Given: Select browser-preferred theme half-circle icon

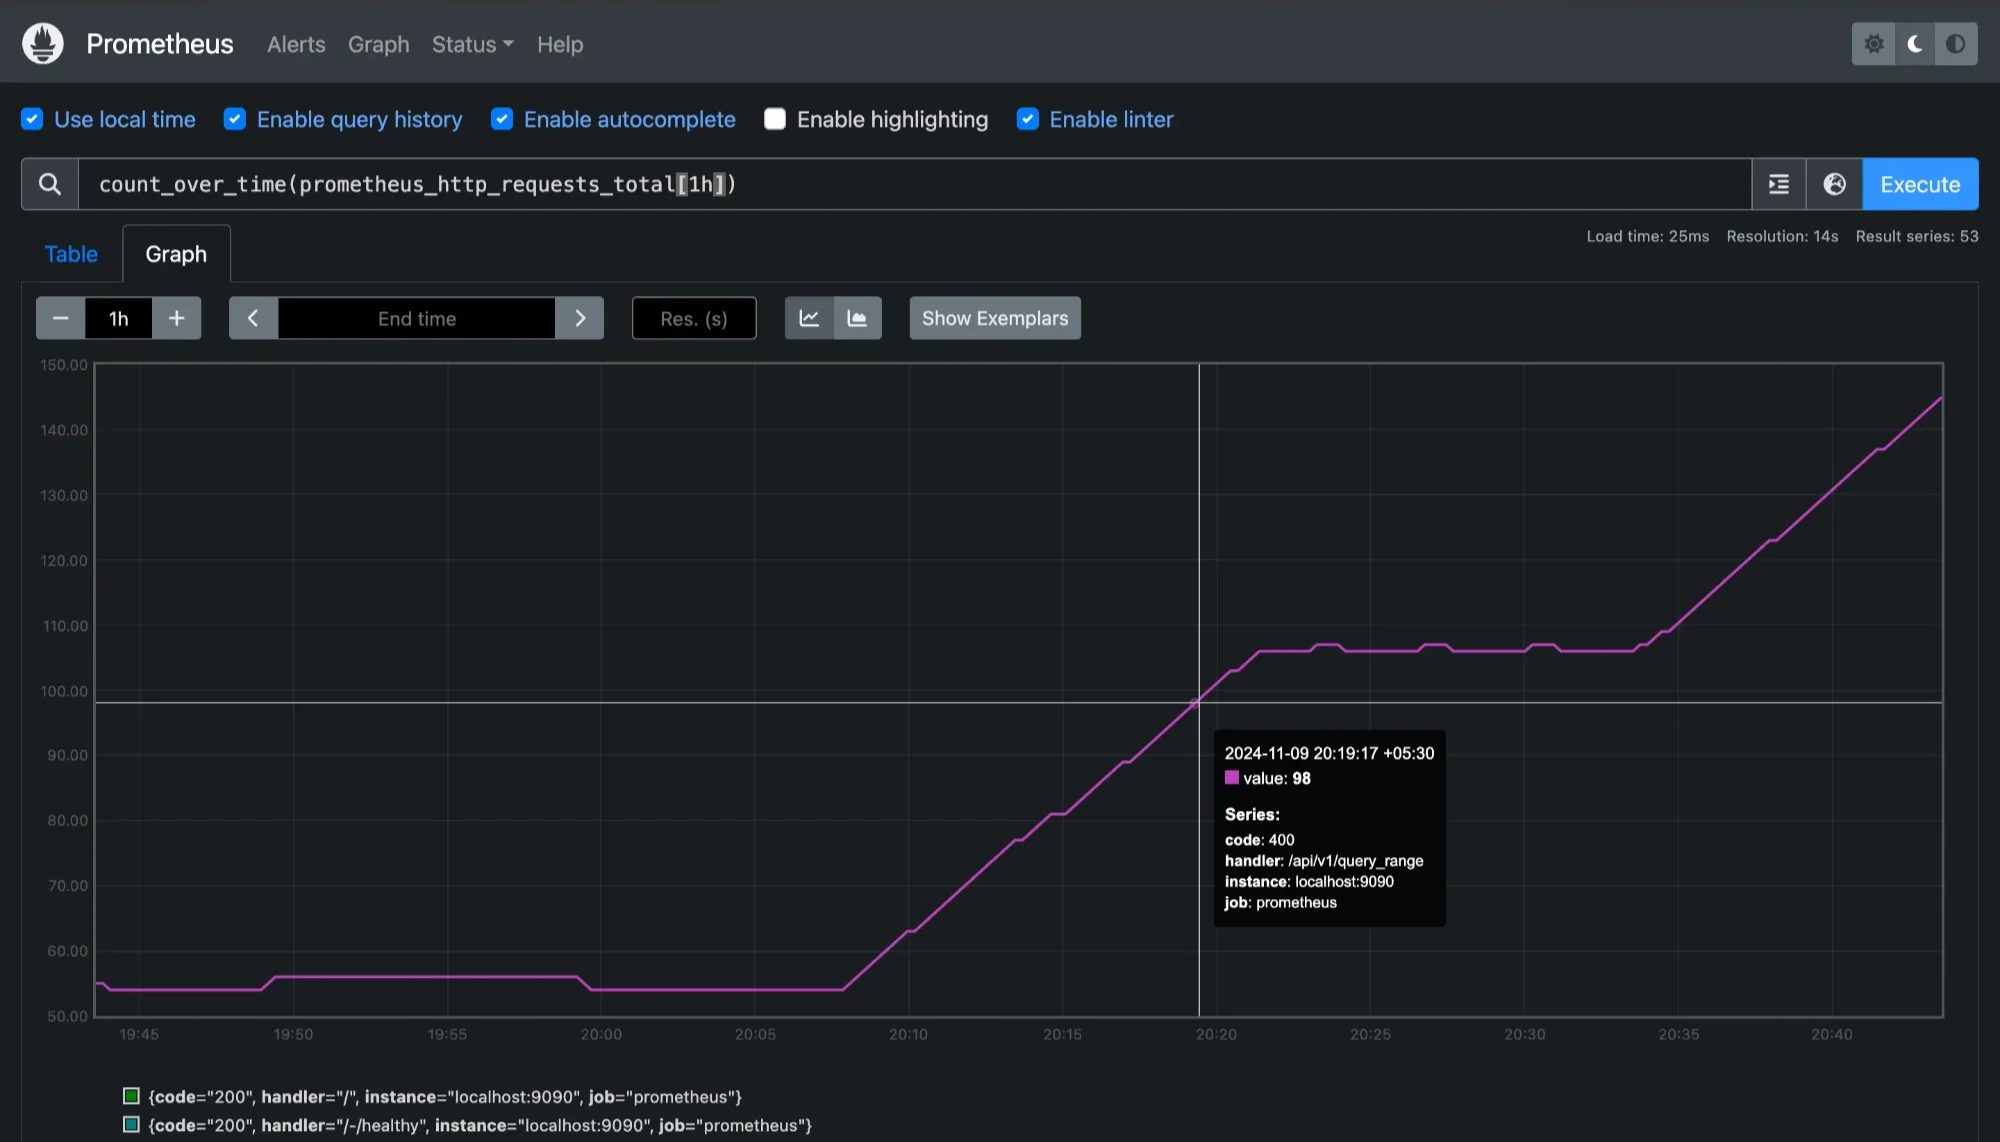Looking at the screenshot, I should click(1956, 44).
